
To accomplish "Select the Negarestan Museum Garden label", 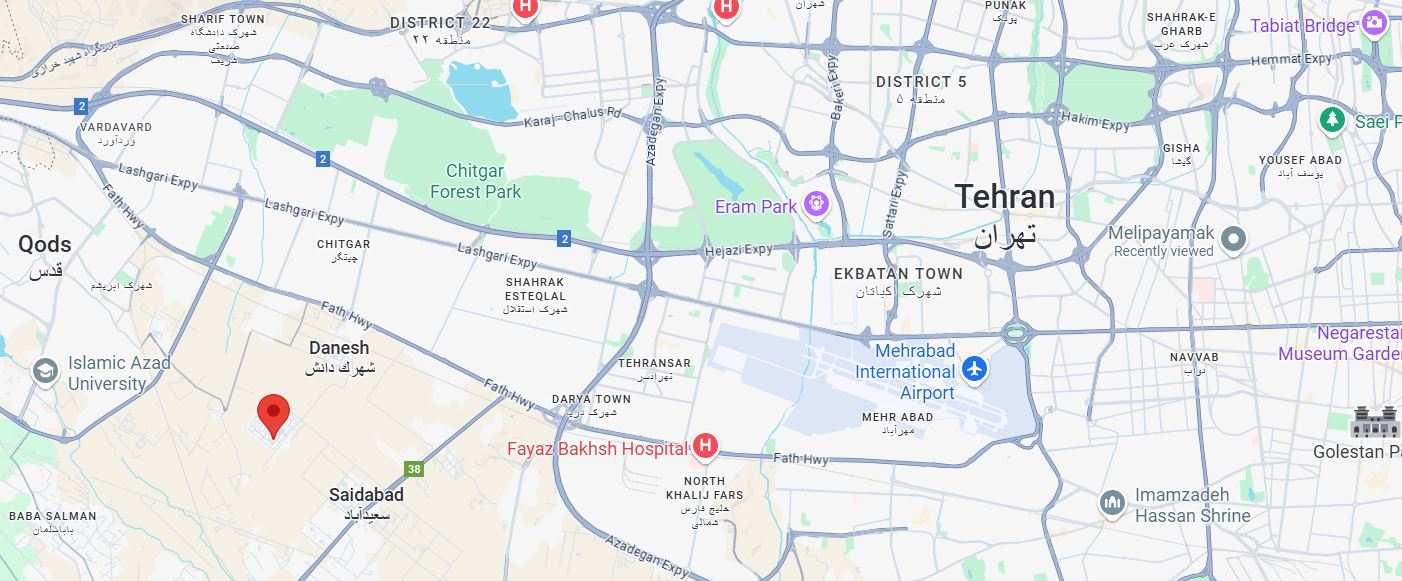I will point(1340,343).
